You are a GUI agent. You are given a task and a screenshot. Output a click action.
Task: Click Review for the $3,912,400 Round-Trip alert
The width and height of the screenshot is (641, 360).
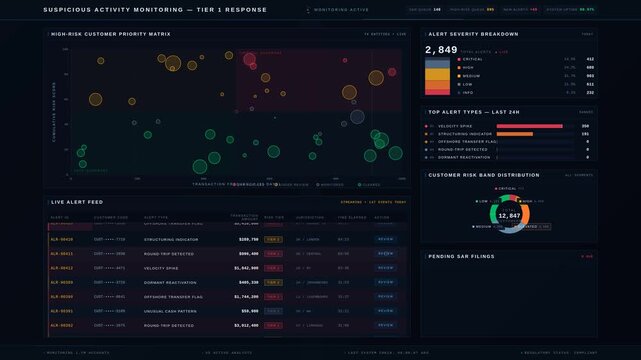[385, 325]
